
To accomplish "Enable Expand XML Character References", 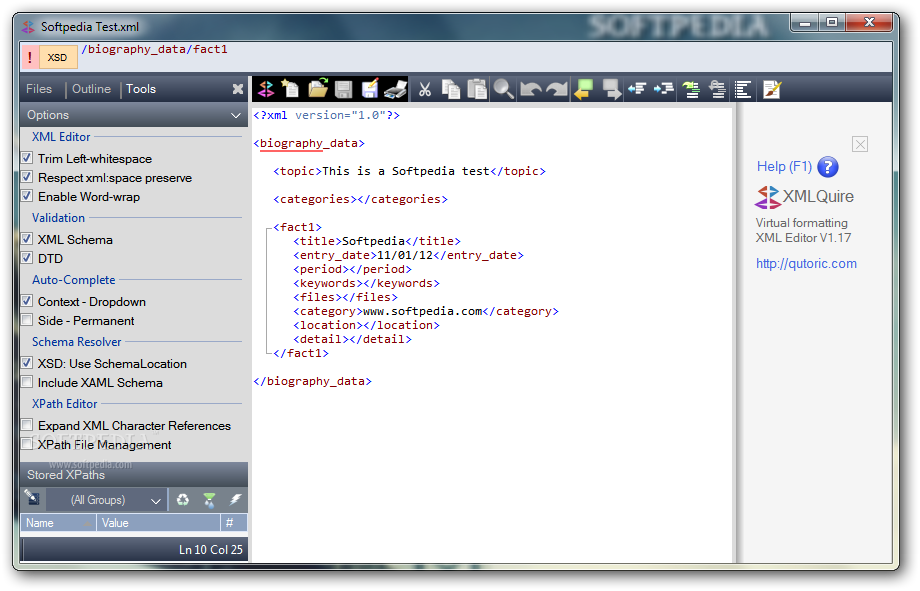I will 27,425.
